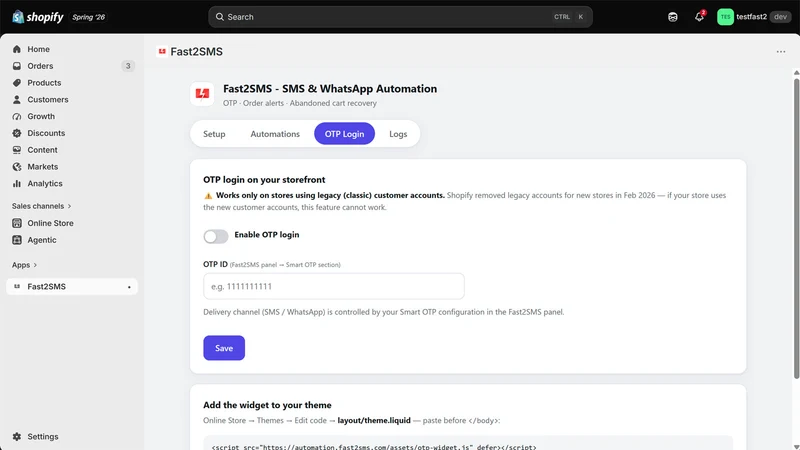This screenshot has height=450, width=800.
Task: Click the Content image icon
Action: [x=17, y=150]
